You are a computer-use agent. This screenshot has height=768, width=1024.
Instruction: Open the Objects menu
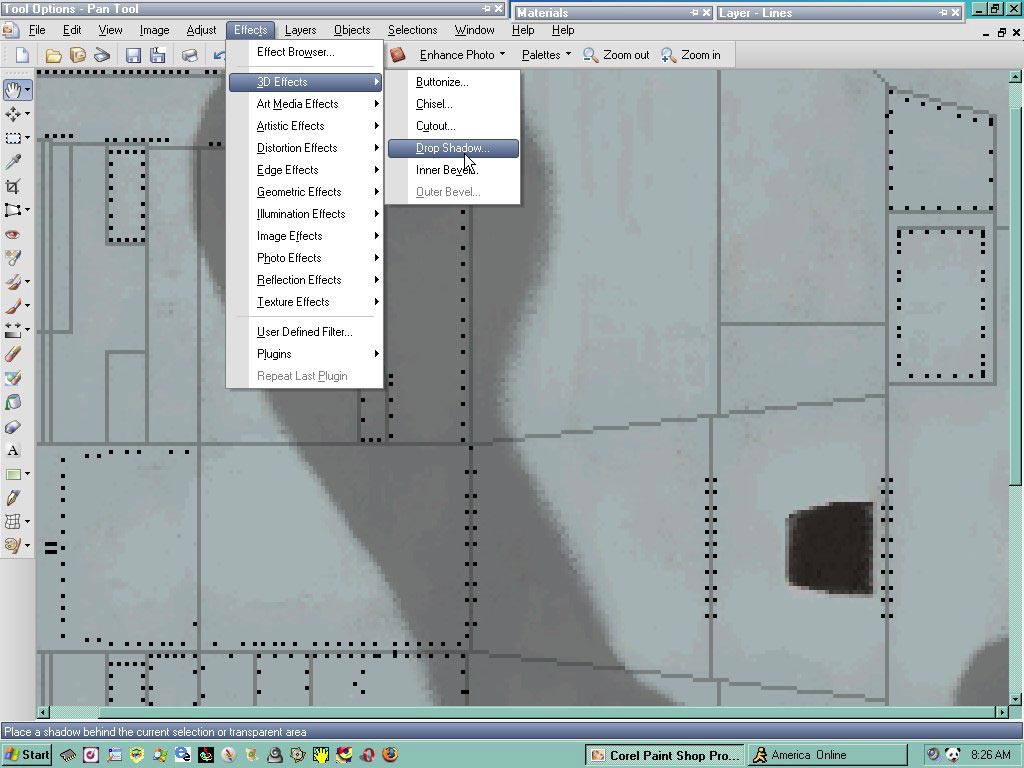[x=352, y=30]
